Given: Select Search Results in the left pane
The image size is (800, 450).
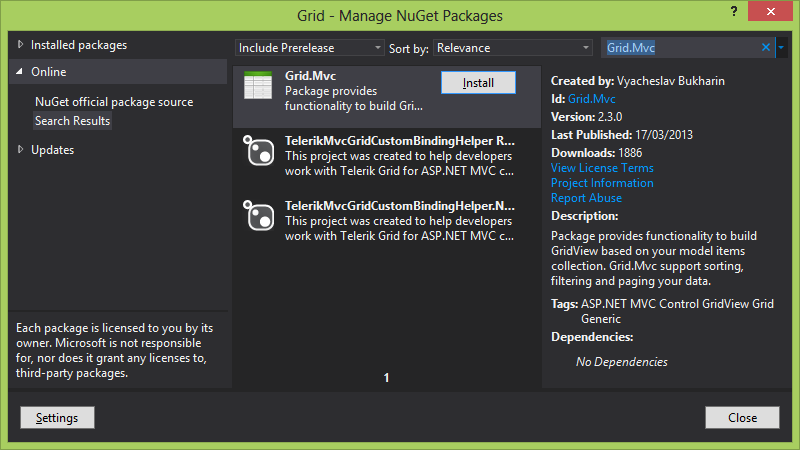Looking at the screenshot, I should pos(73,121).
